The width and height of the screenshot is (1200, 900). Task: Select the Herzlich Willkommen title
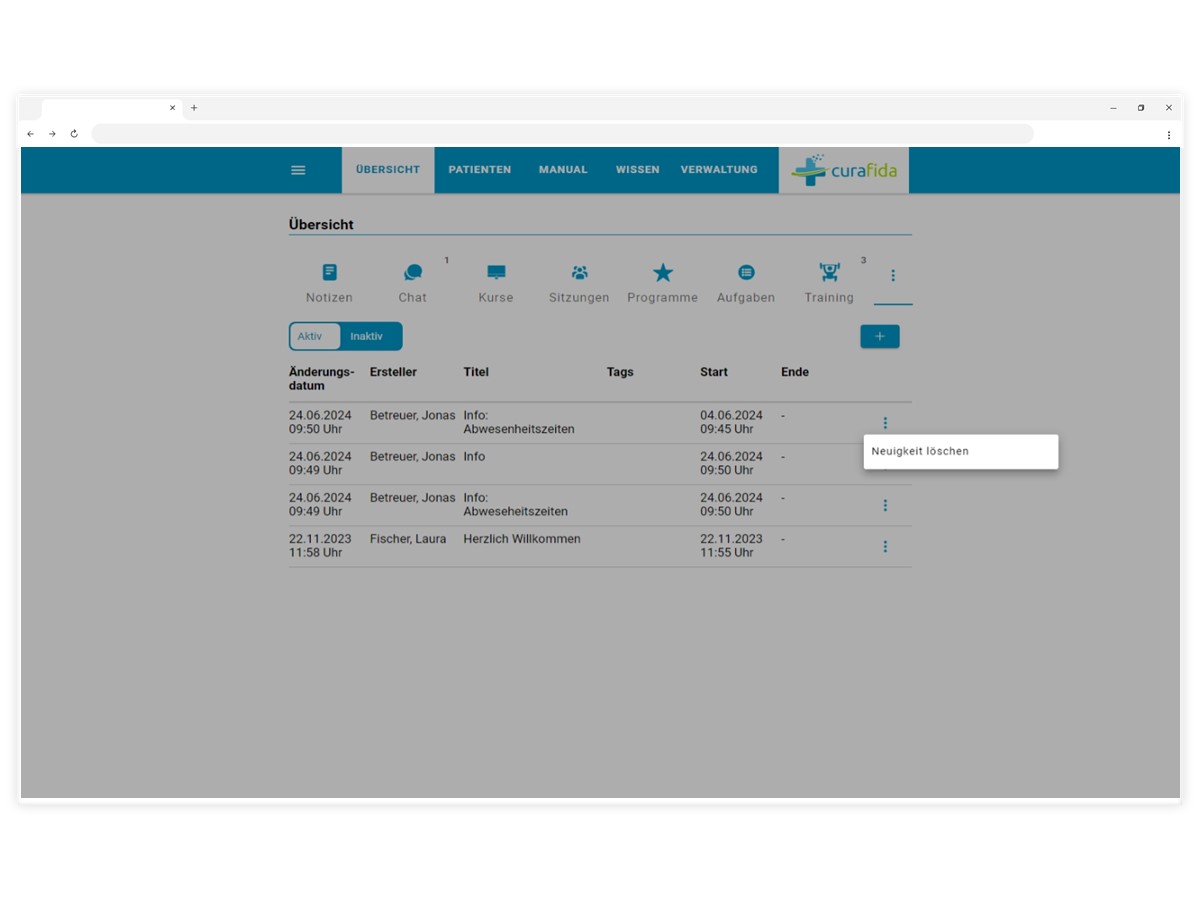(x=522, y=539)
